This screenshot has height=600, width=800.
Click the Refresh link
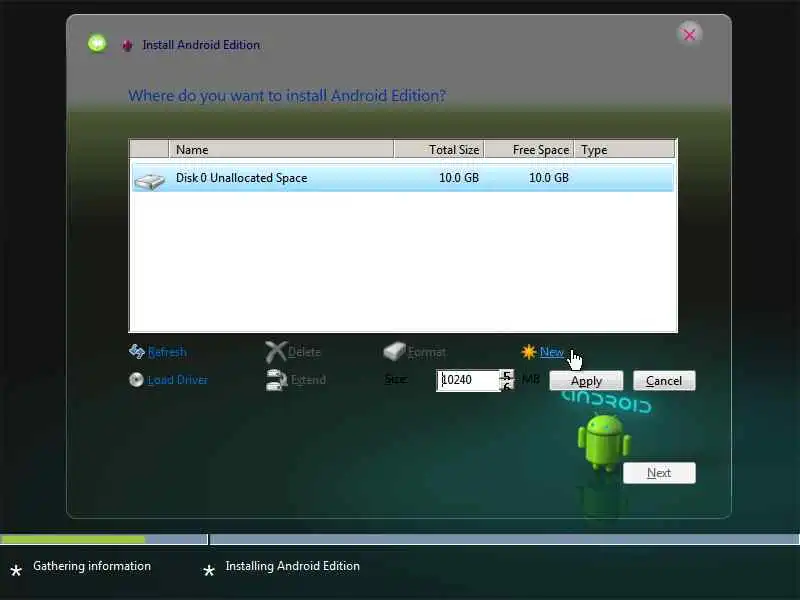(167, 352)
